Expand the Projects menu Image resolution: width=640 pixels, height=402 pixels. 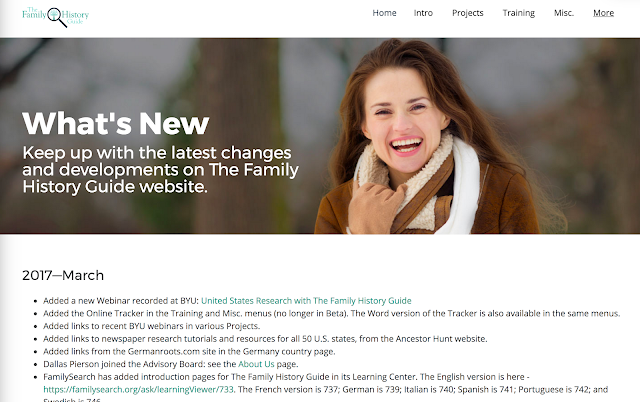(467, 13)
